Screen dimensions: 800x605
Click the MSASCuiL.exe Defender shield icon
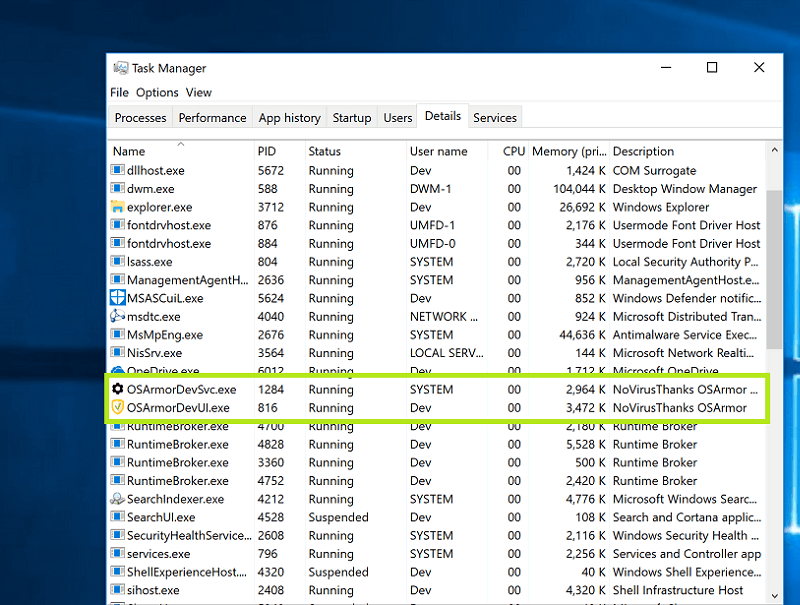pos(118,298)
